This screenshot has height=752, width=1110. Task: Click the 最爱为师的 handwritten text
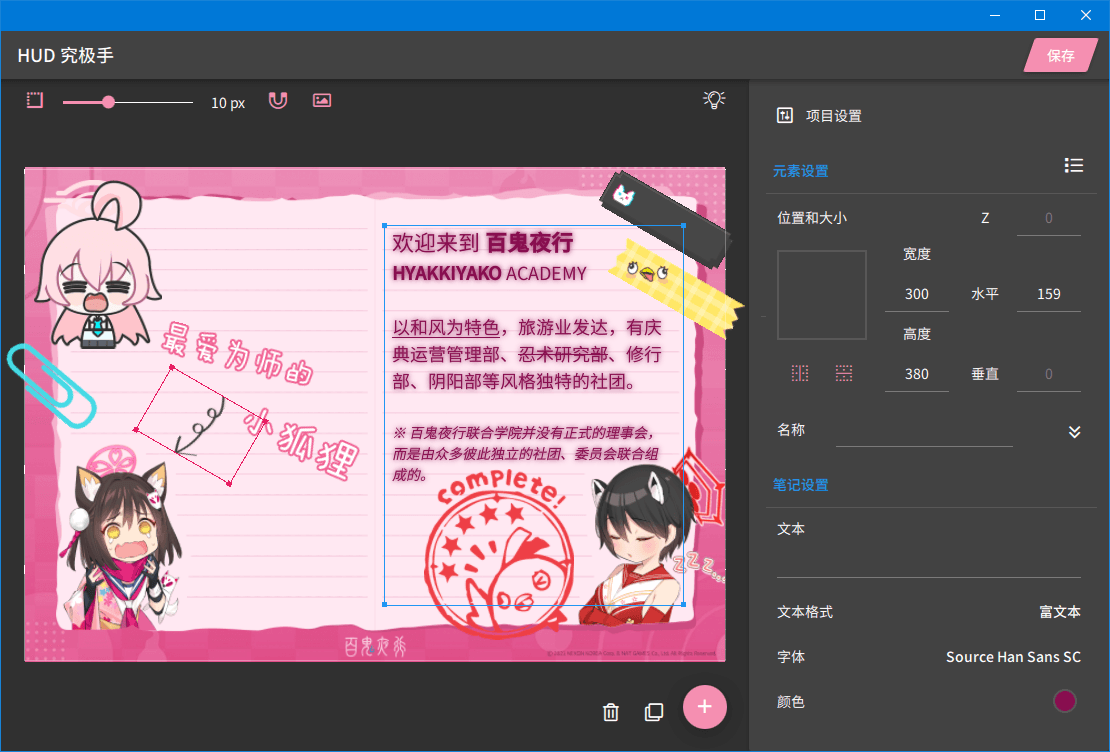tap(237, 353)
